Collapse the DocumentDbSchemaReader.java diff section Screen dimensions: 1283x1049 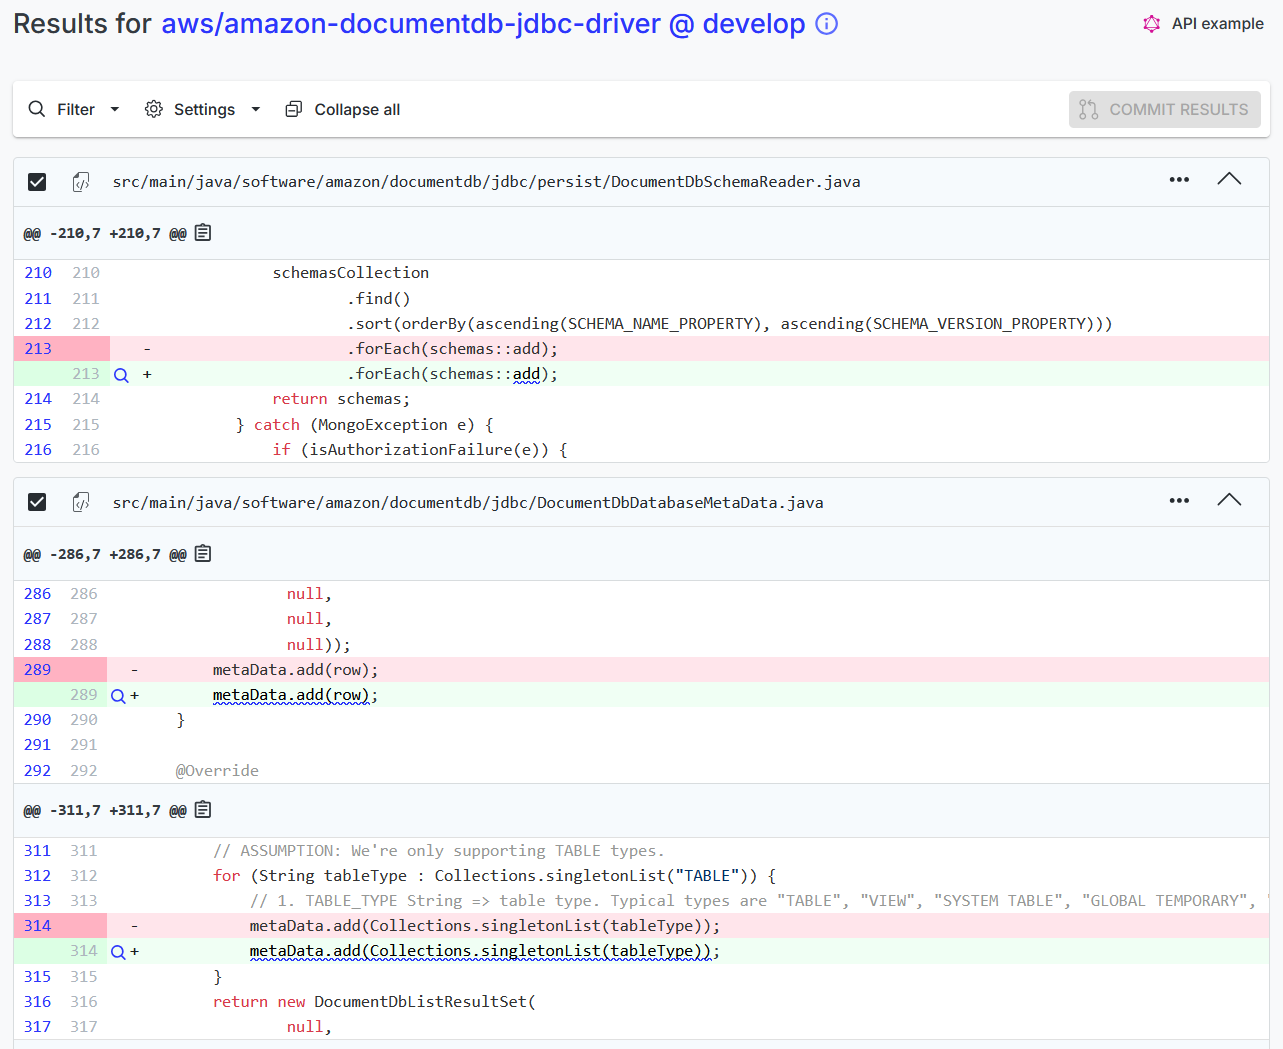pos(1229,180)
